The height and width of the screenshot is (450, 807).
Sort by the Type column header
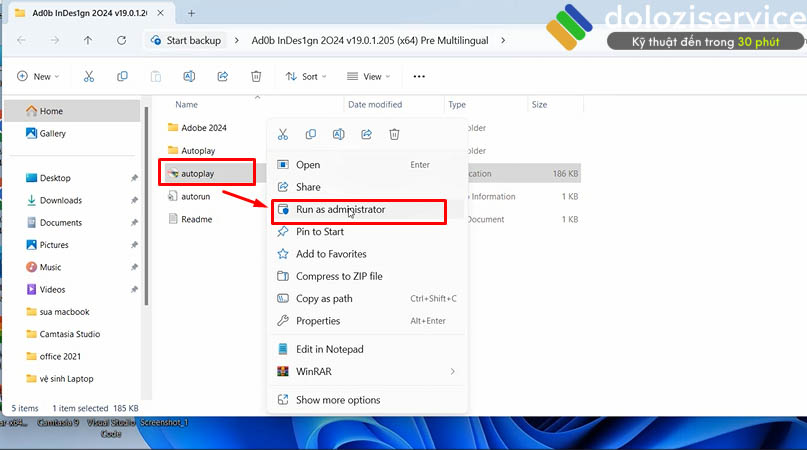tap(457, 105)
